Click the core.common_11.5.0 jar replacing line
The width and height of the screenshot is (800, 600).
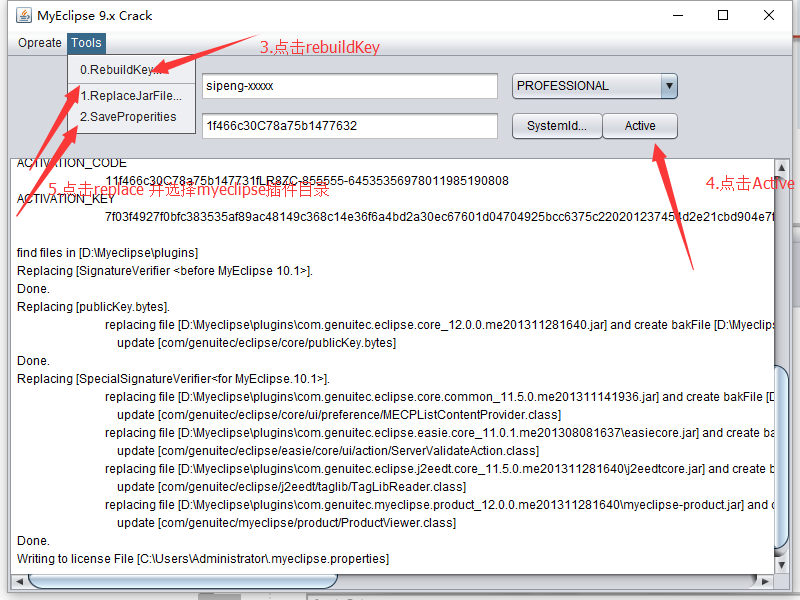[439, 397]
